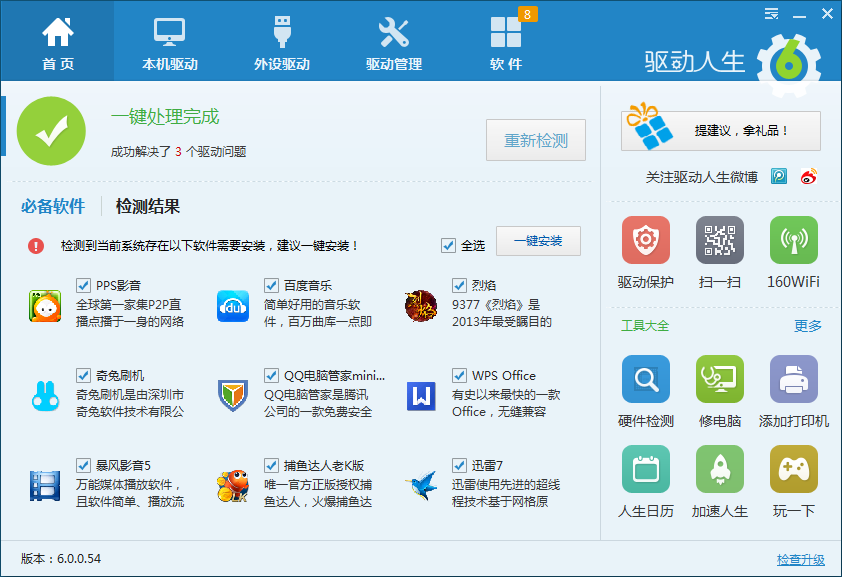Open the 玩一下 gamepad icon

point(794,469)
